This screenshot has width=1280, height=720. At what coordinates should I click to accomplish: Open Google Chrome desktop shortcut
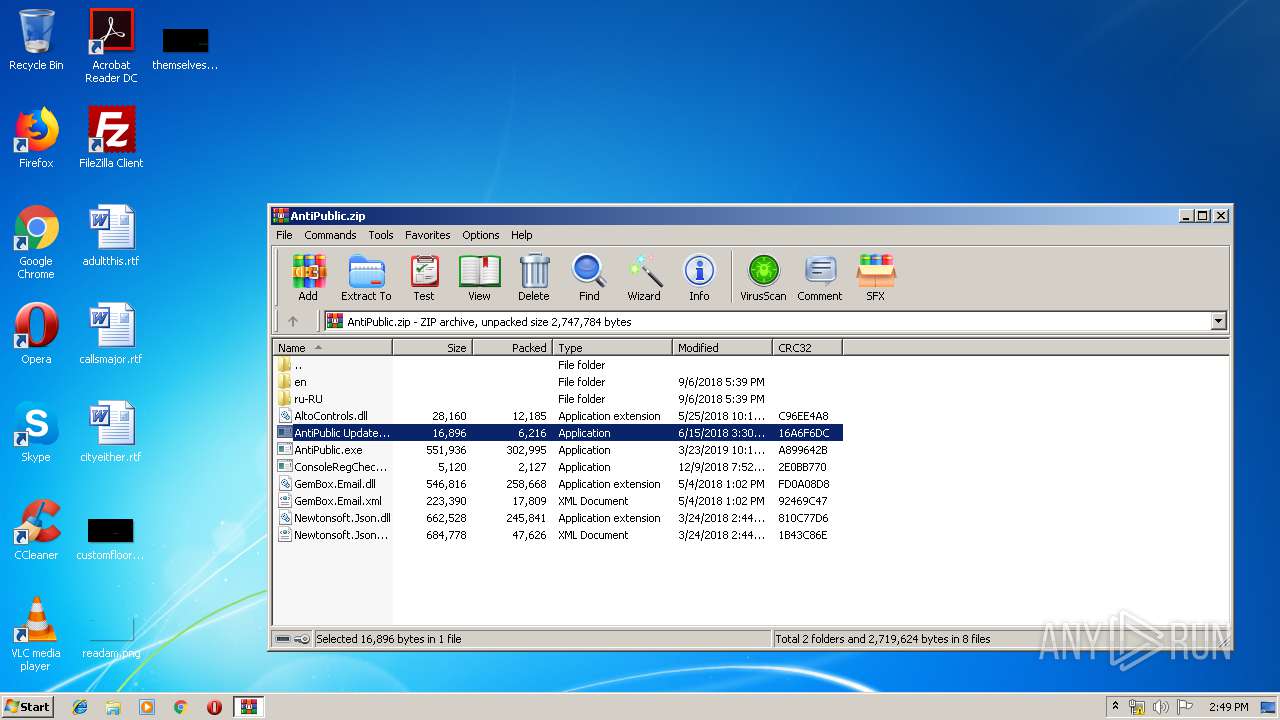[x=36, y=242]
